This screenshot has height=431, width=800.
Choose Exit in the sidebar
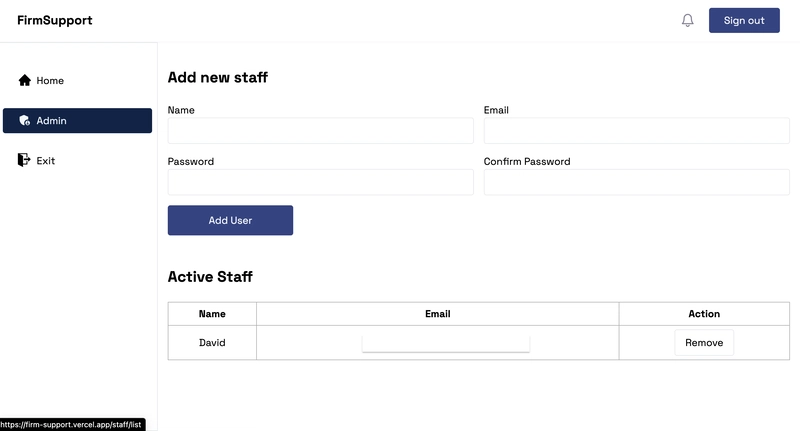(x=78, y=160)
